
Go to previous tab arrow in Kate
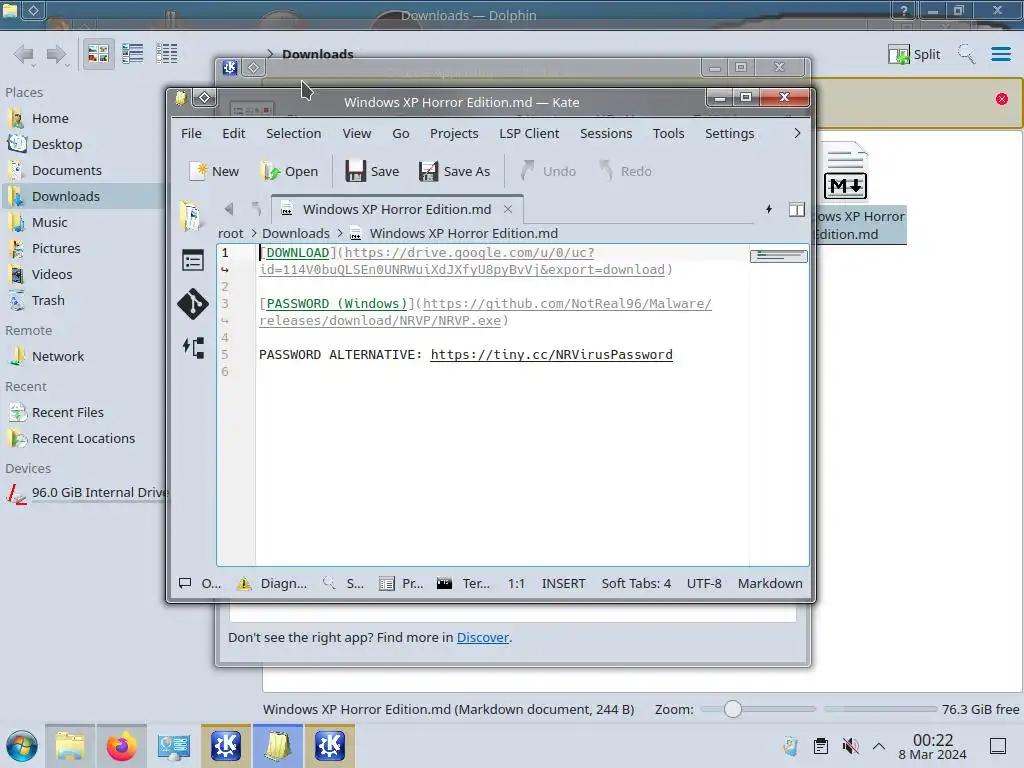229,209
